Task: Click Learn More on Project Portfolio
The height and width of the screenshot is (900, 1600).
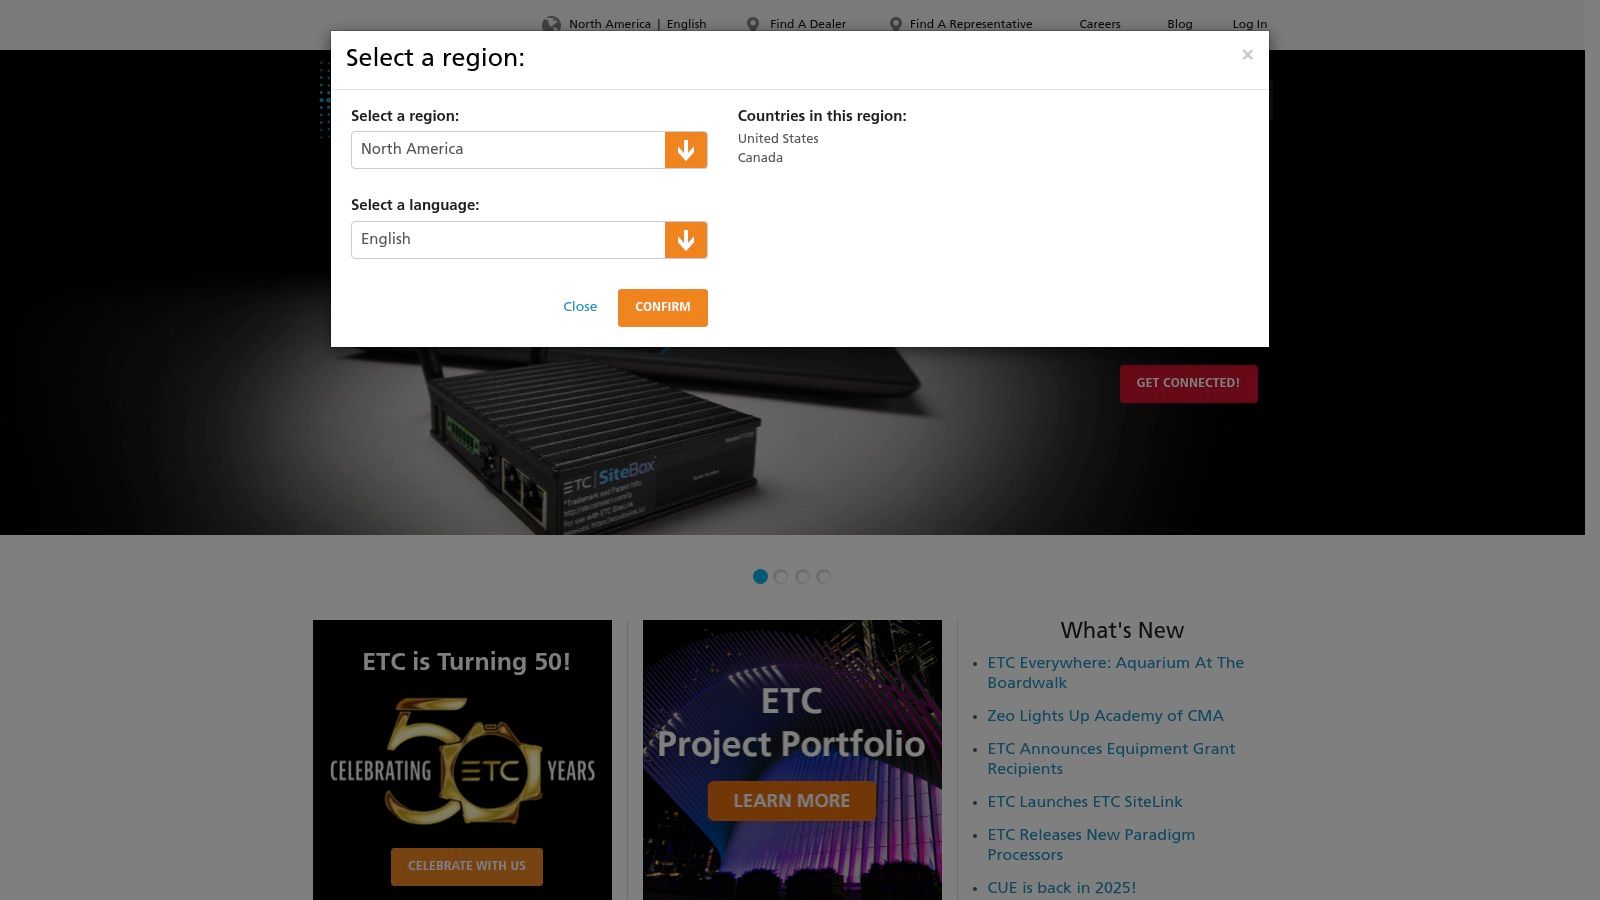Action: (x=792, y=801)
